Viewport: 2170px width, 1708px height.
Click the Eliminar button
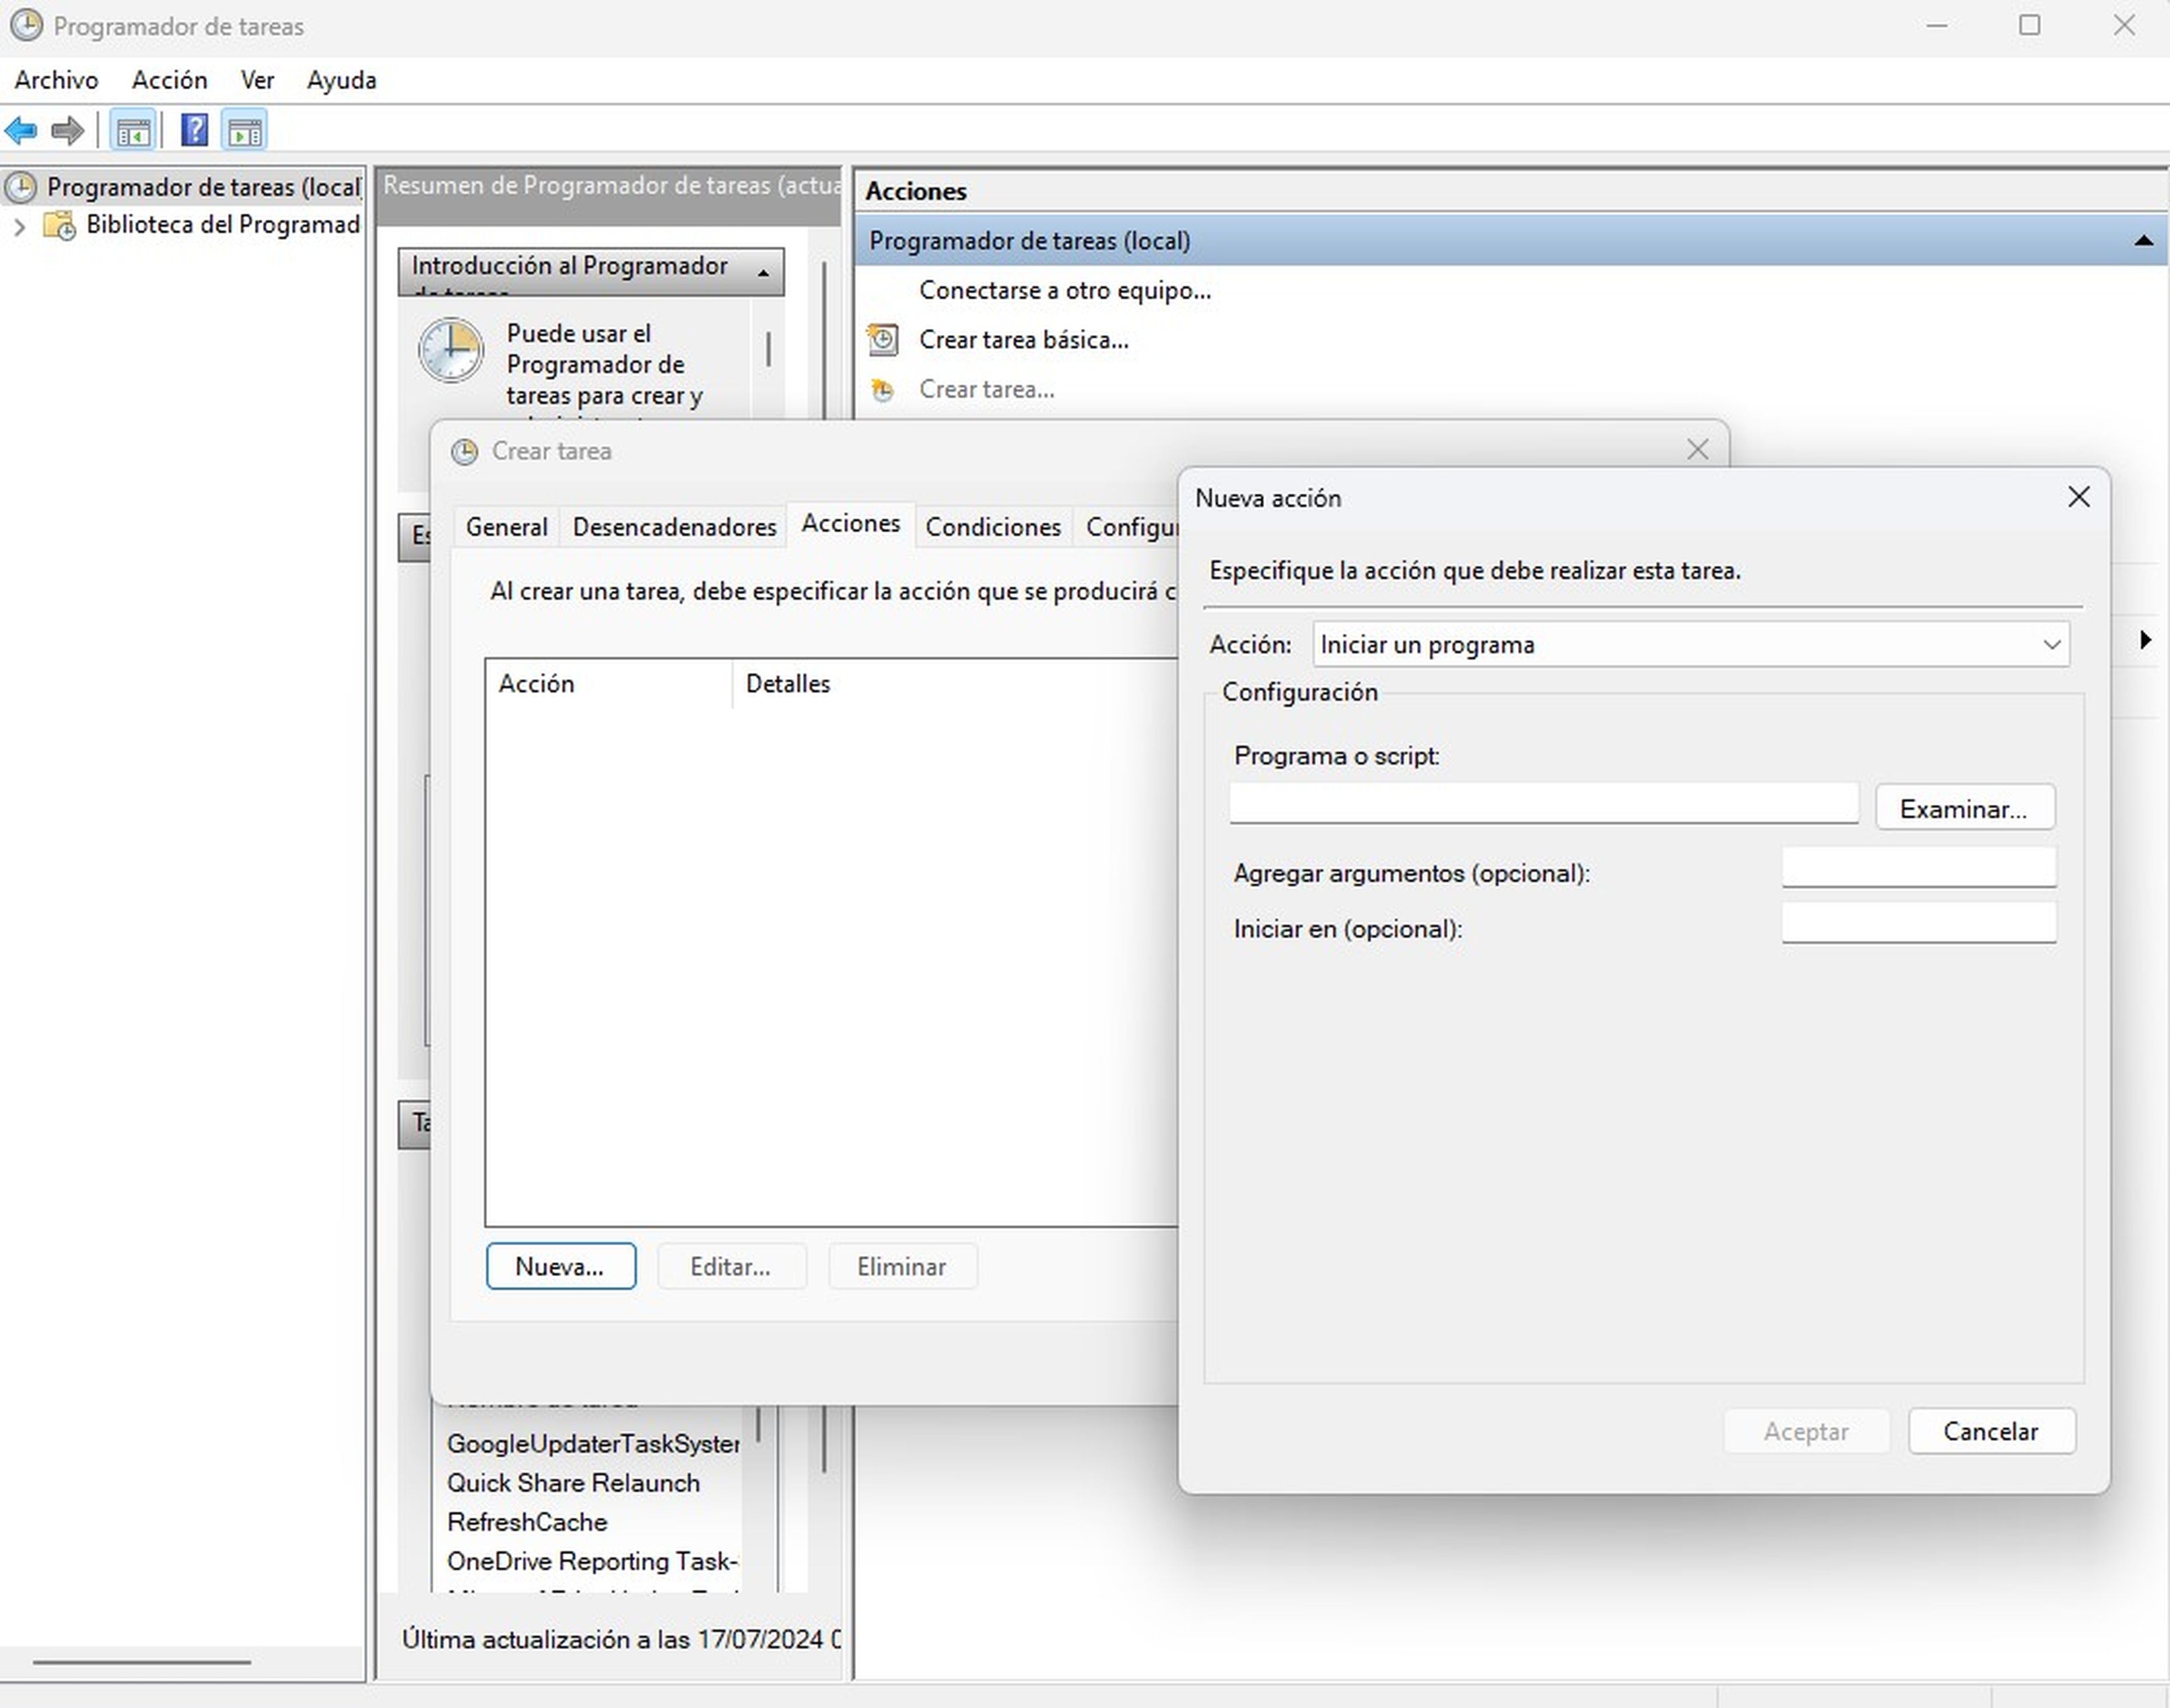902,1266
